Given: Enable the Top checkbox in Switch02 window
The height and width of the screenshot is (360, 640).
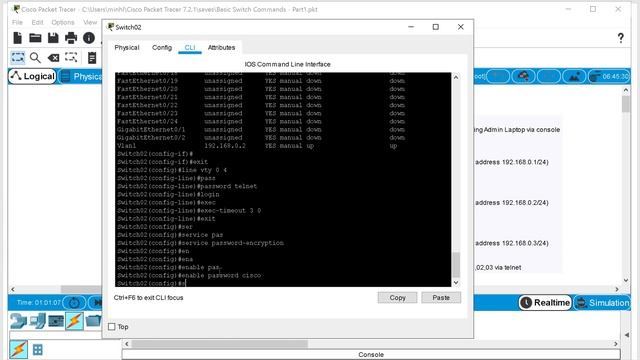Looking at the screenshot, I should point(112,327).
